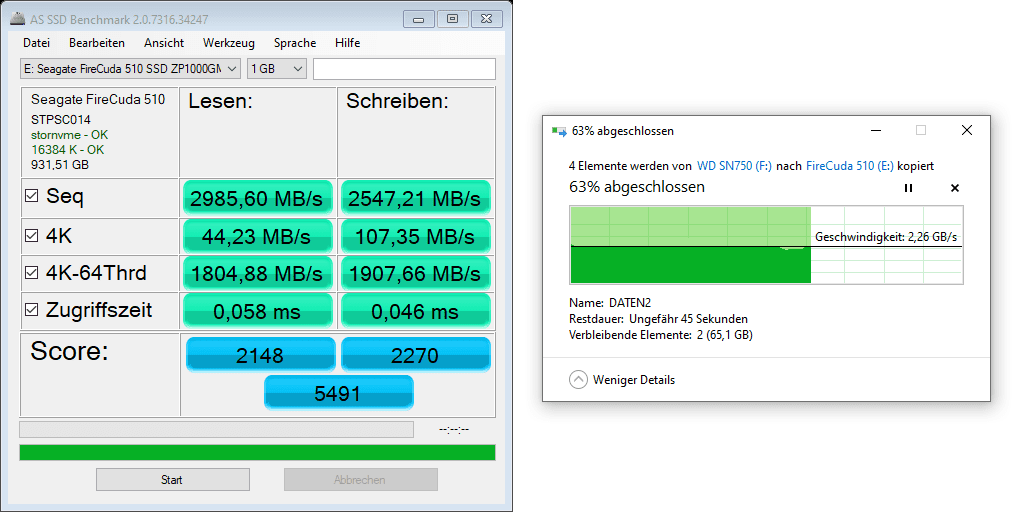Cancel the file copy with the X button

[x=955, y=188]
